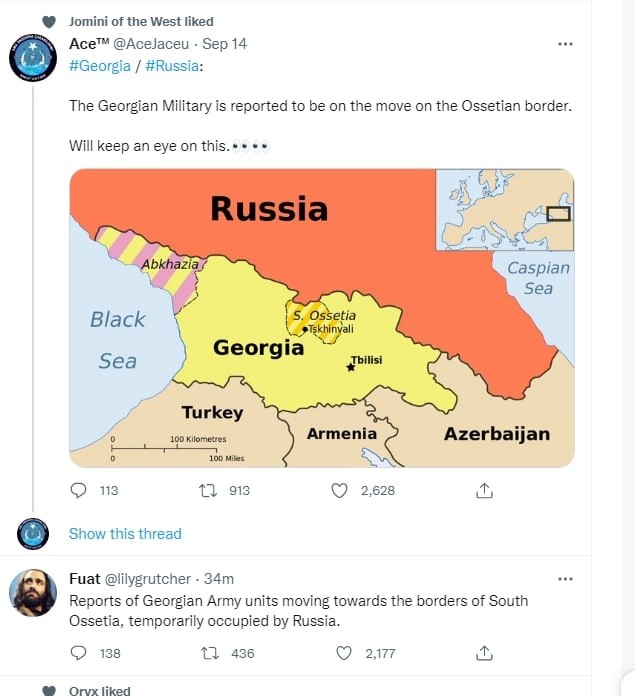This screenshot has width=635, height=696.
Task: Retweet Ace's tweet with 913 retweets
Action: (x=208, y=490)
